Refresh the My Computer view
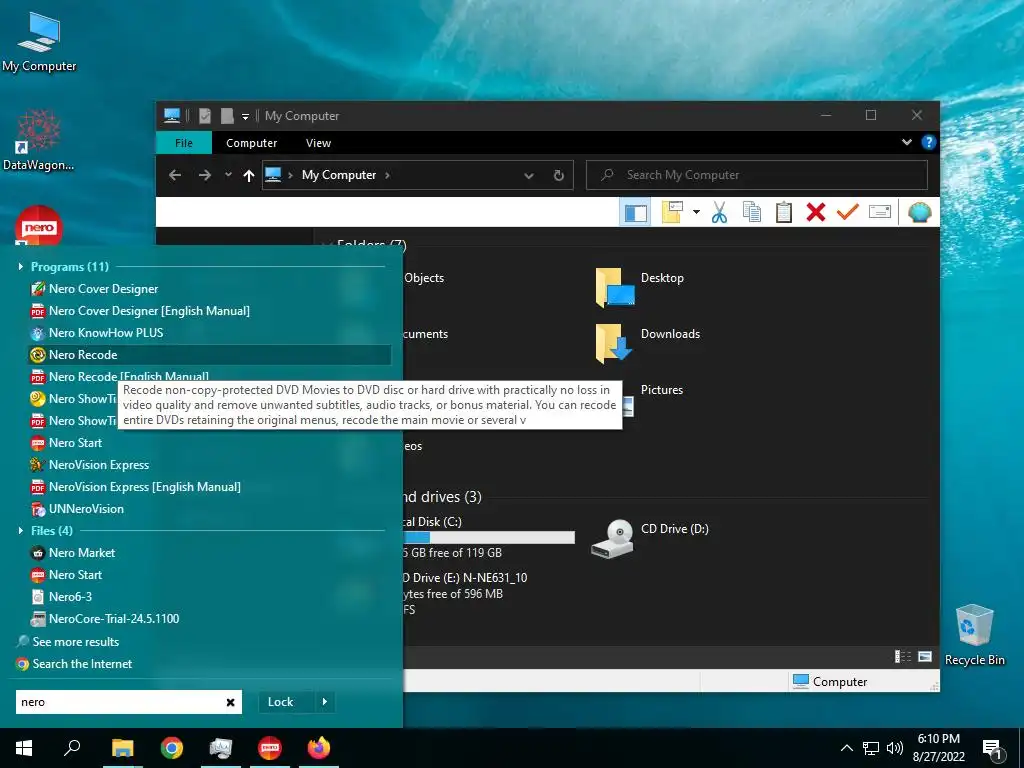The image size is (1024, 768). point(558,175)
